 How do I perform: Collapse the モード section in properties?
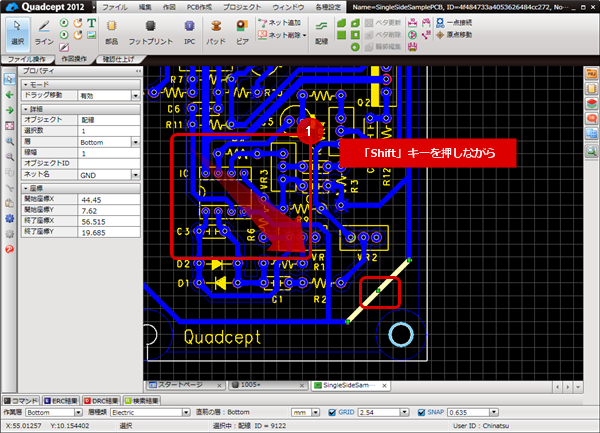point(26,84)
